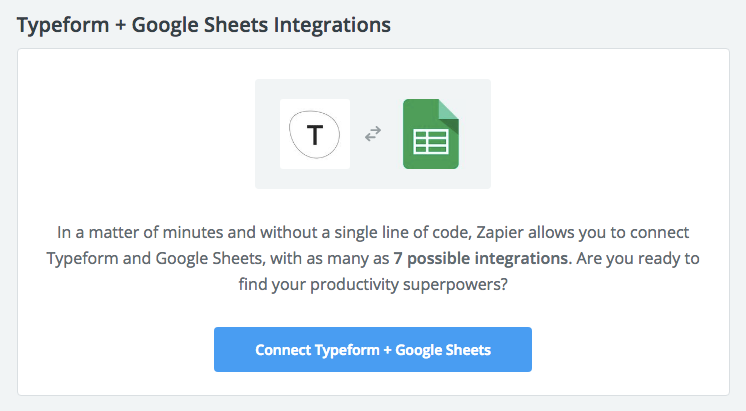Click the "Are you ready to" question text
Screen dimensions: 746x411
point(637,258)
